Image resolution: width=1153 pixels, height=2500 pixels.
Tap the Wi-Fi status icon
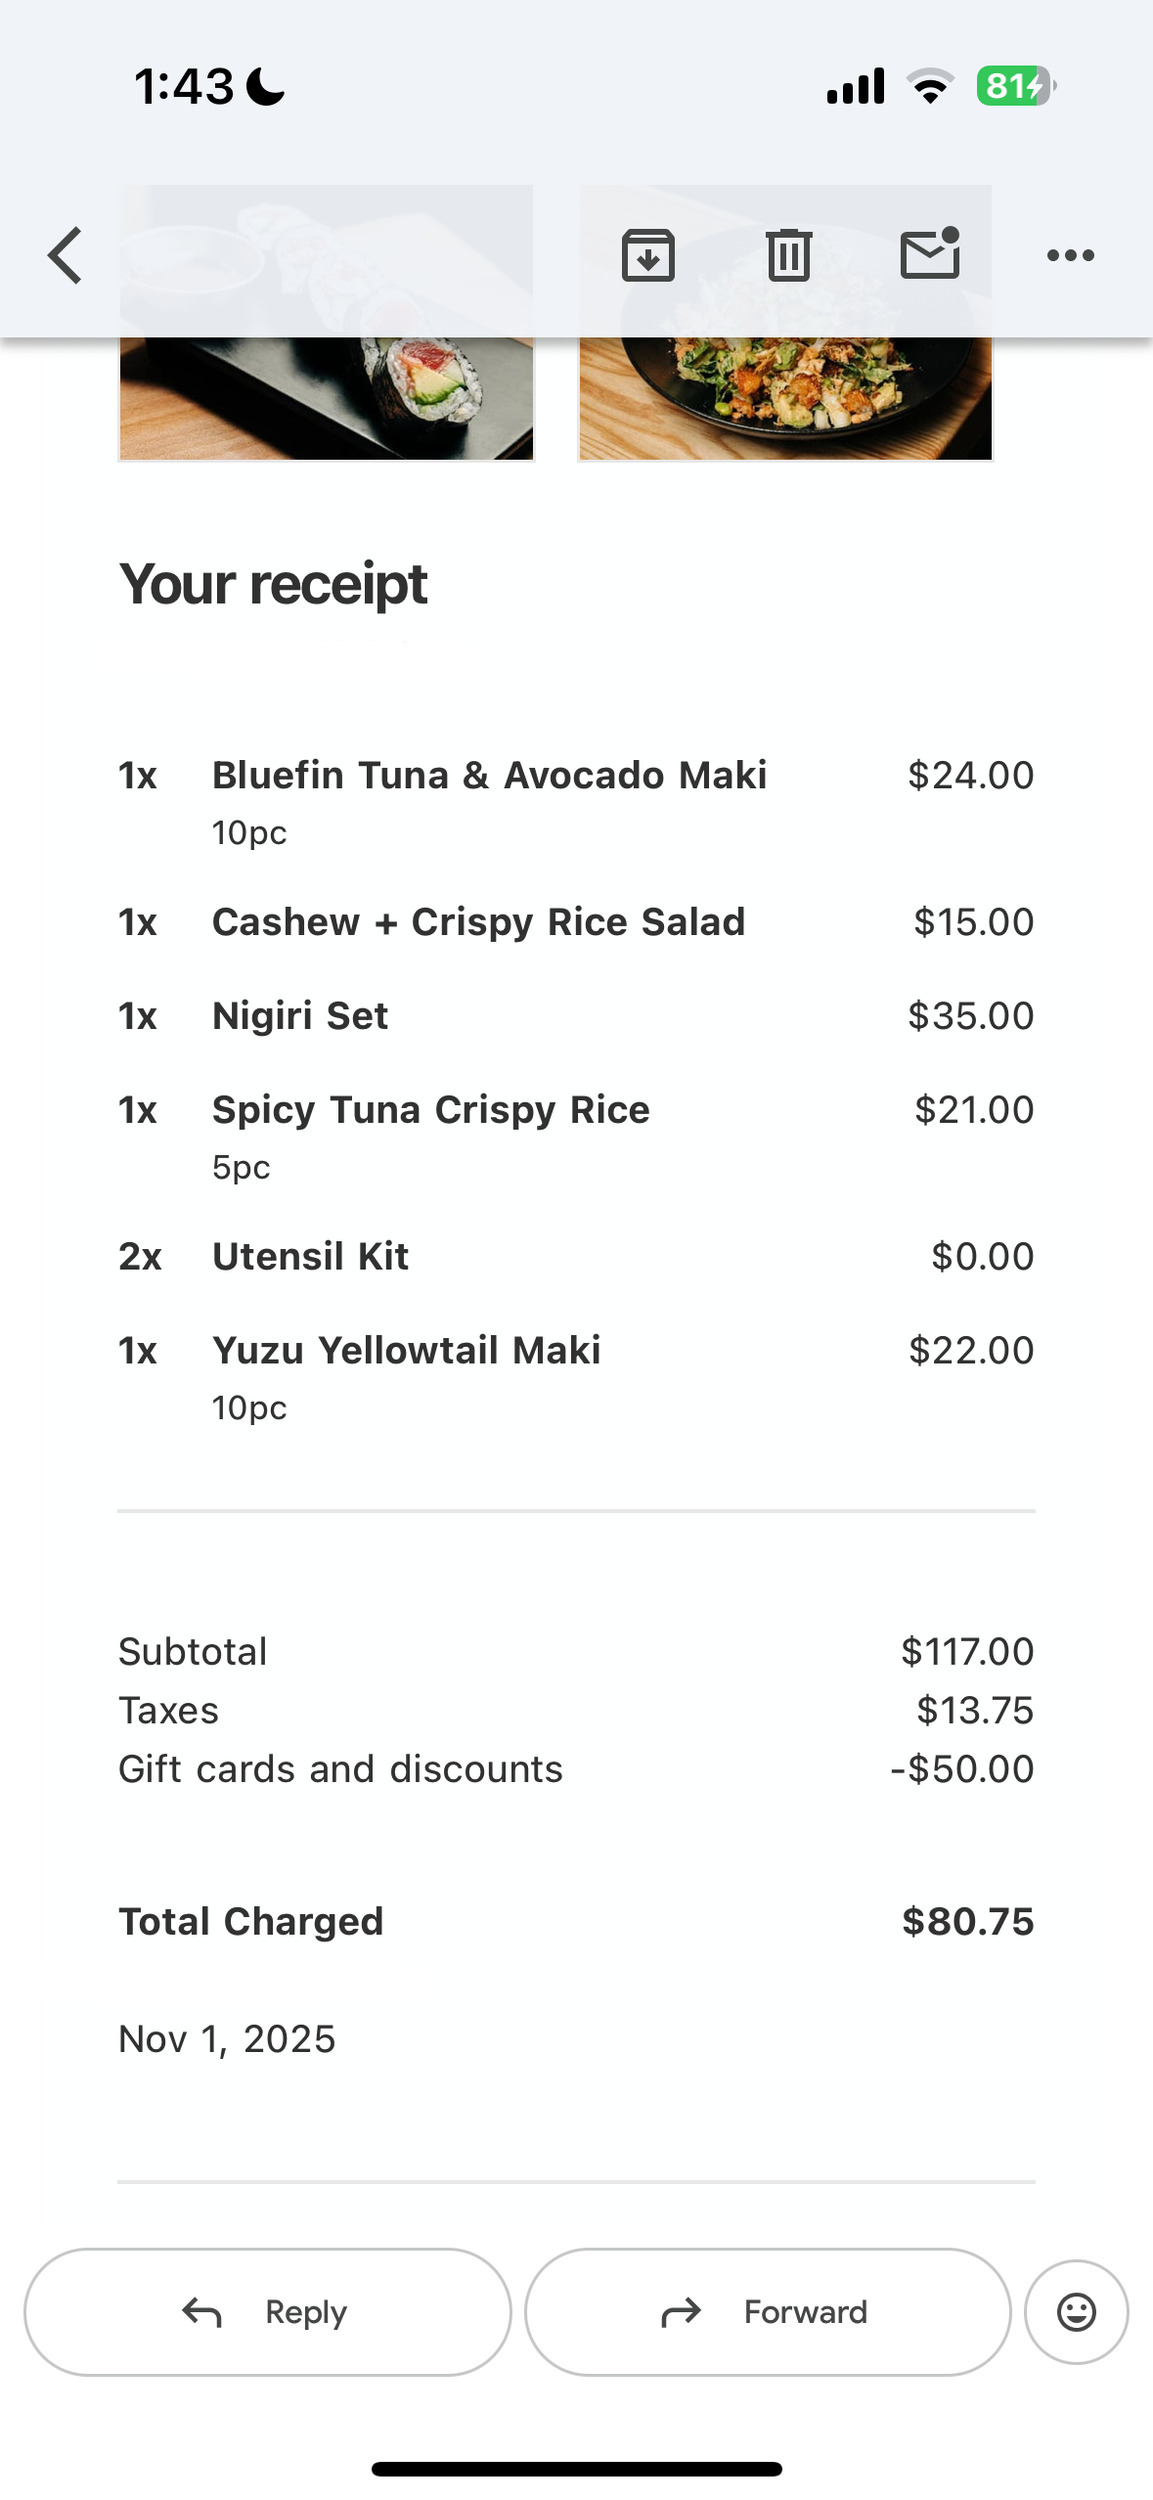(x=930, y=86)
